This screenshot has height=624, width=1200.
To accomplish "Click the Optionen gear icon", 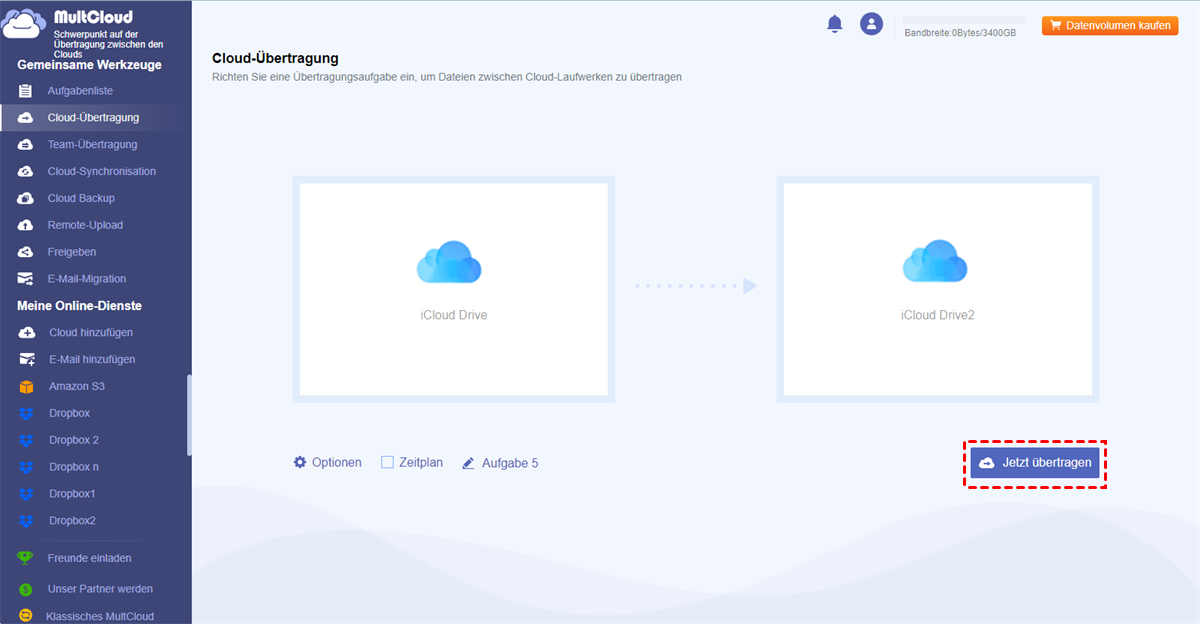I will (x=300, y=463).
